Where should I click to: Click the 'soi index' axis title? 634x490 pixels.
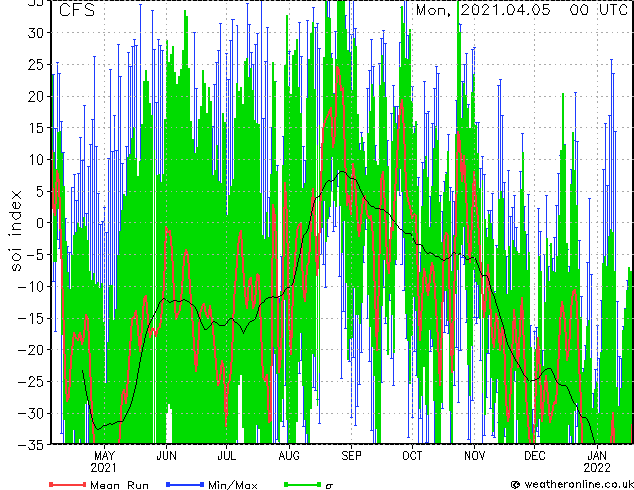pyautogui.click(x=16, y=231)
